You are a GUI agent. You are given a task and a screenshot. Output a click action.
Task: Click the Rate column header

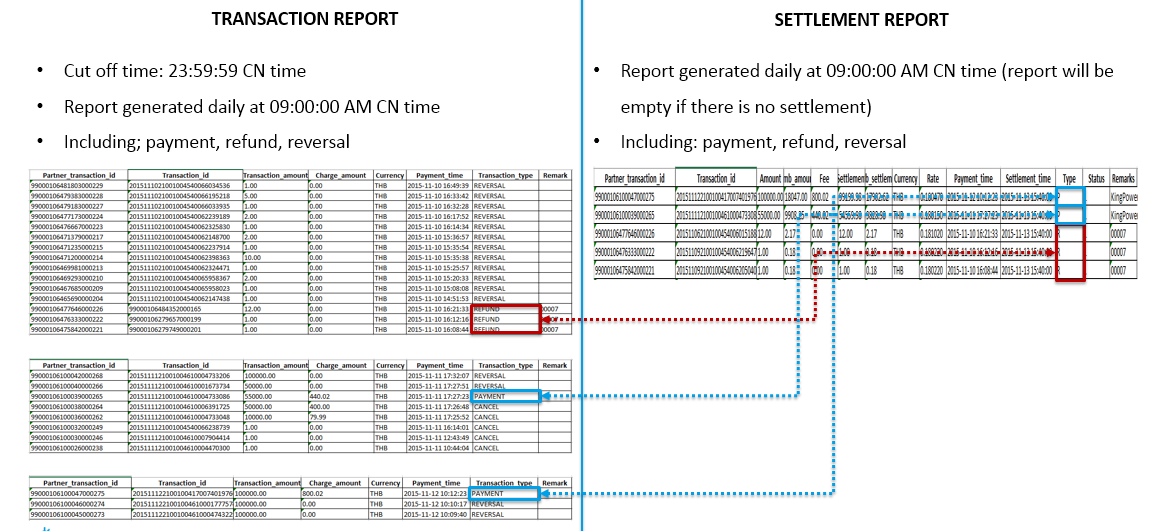[x=933, y=179]
